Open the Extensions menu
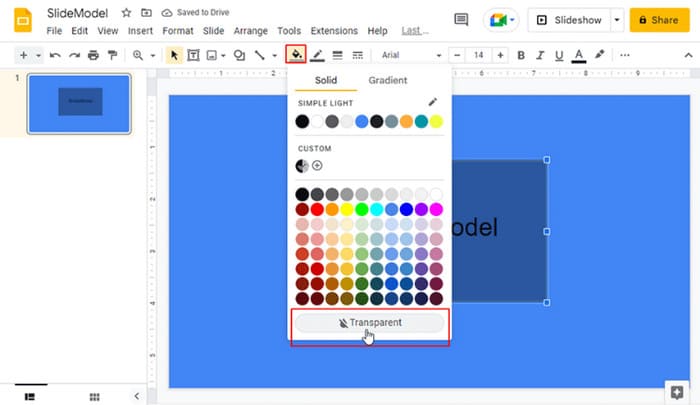This screenshot has width=700, height=405. 334,31
